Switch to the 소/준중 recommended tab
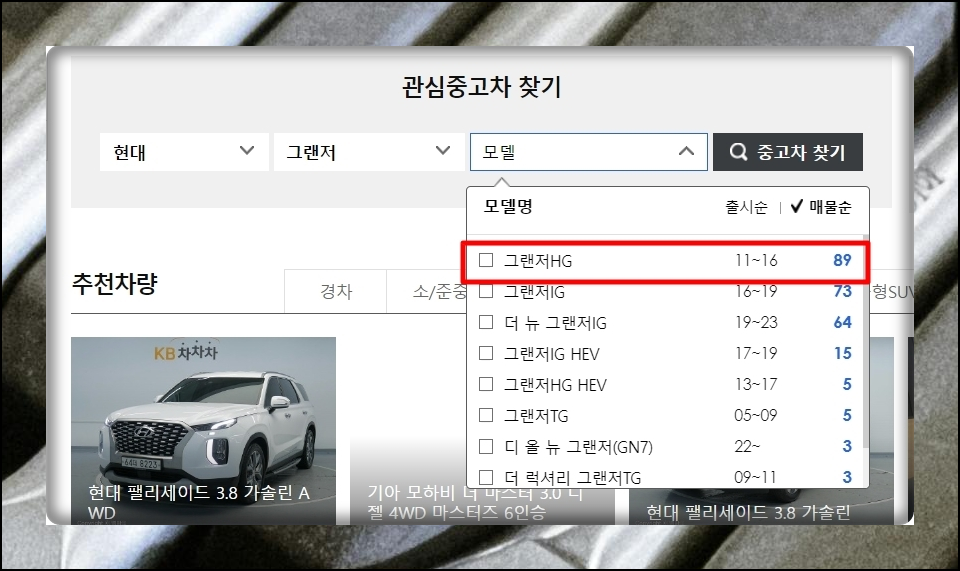This screenshot has width=960, height=571. coord(427,291)
